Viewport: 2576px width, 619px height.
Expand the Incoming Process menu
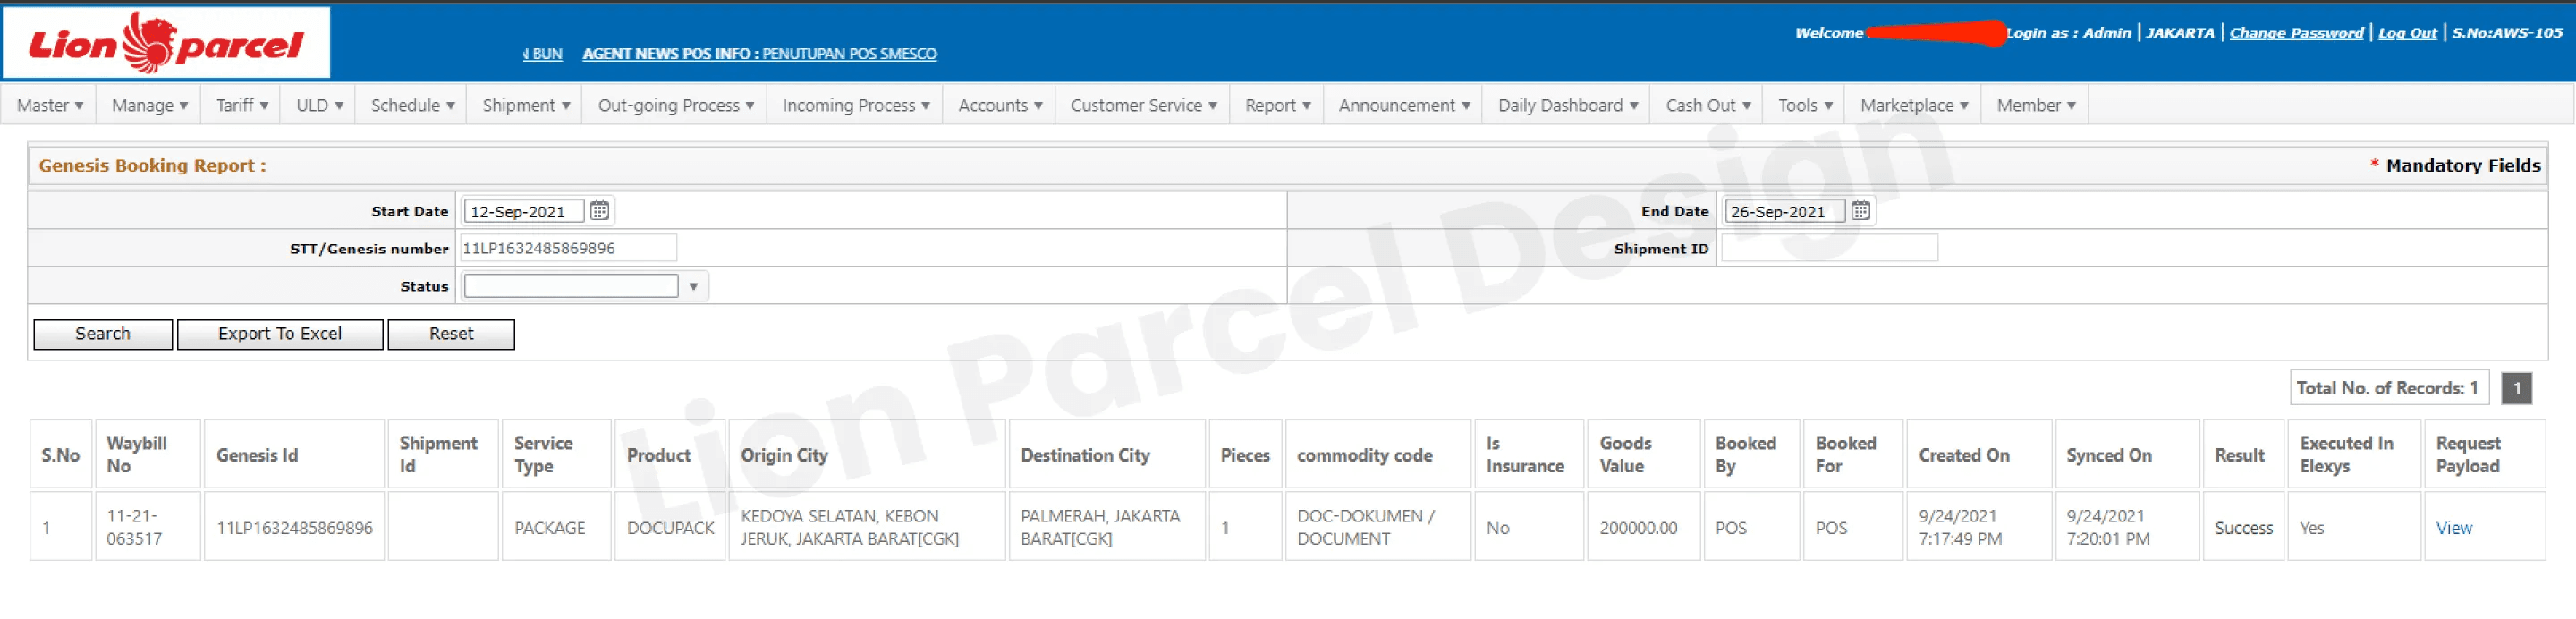(x=856, y=105)
